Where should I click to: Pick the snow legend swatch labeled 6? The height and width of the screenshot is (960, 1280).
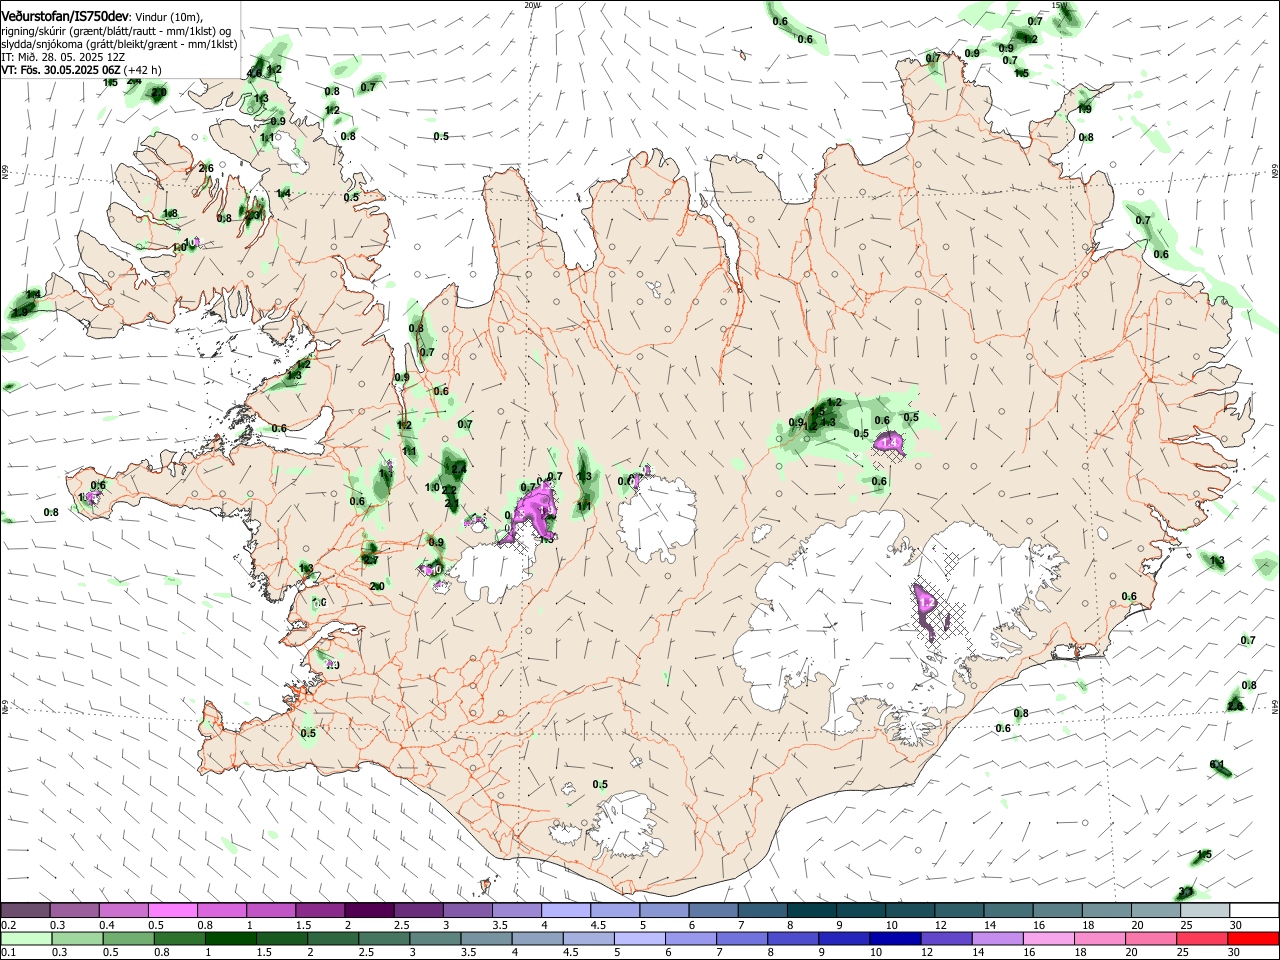click(x=712, y=910)
